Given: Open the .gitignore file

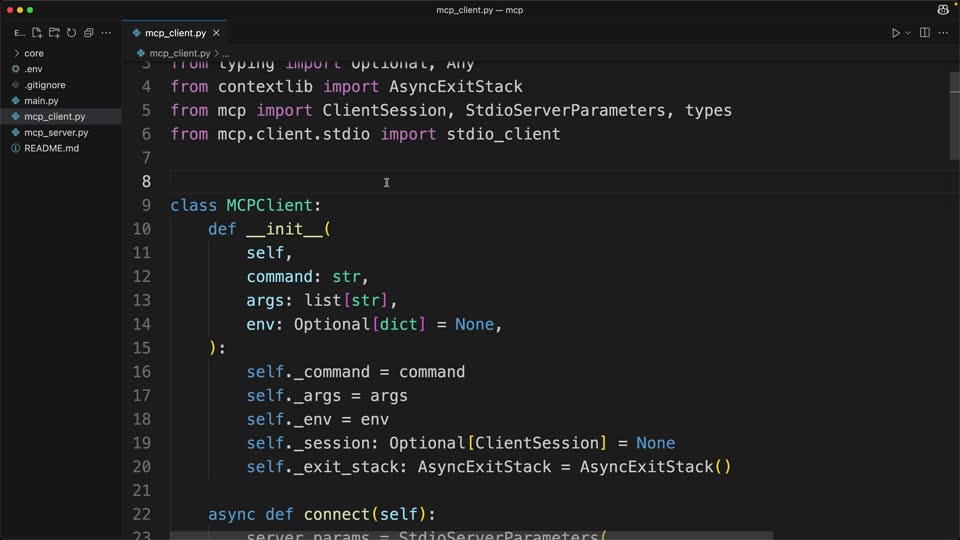Looking at the screenshot, I should [x=61, y=85].
